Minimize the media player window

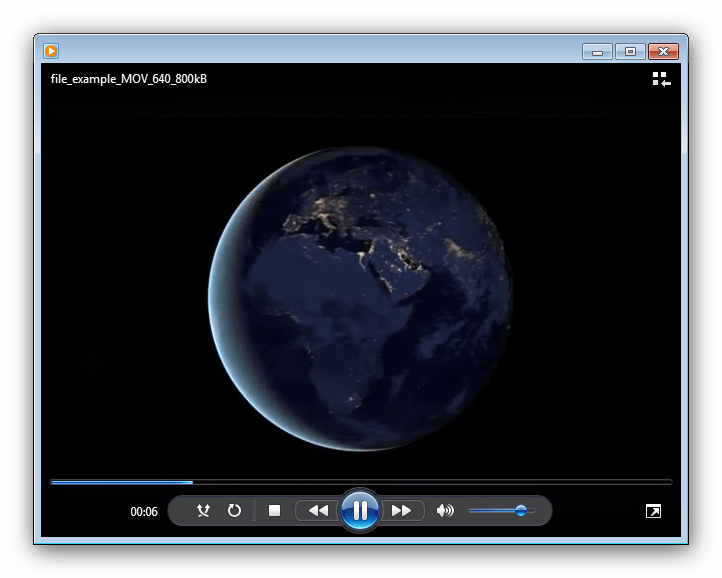point(597,52)
